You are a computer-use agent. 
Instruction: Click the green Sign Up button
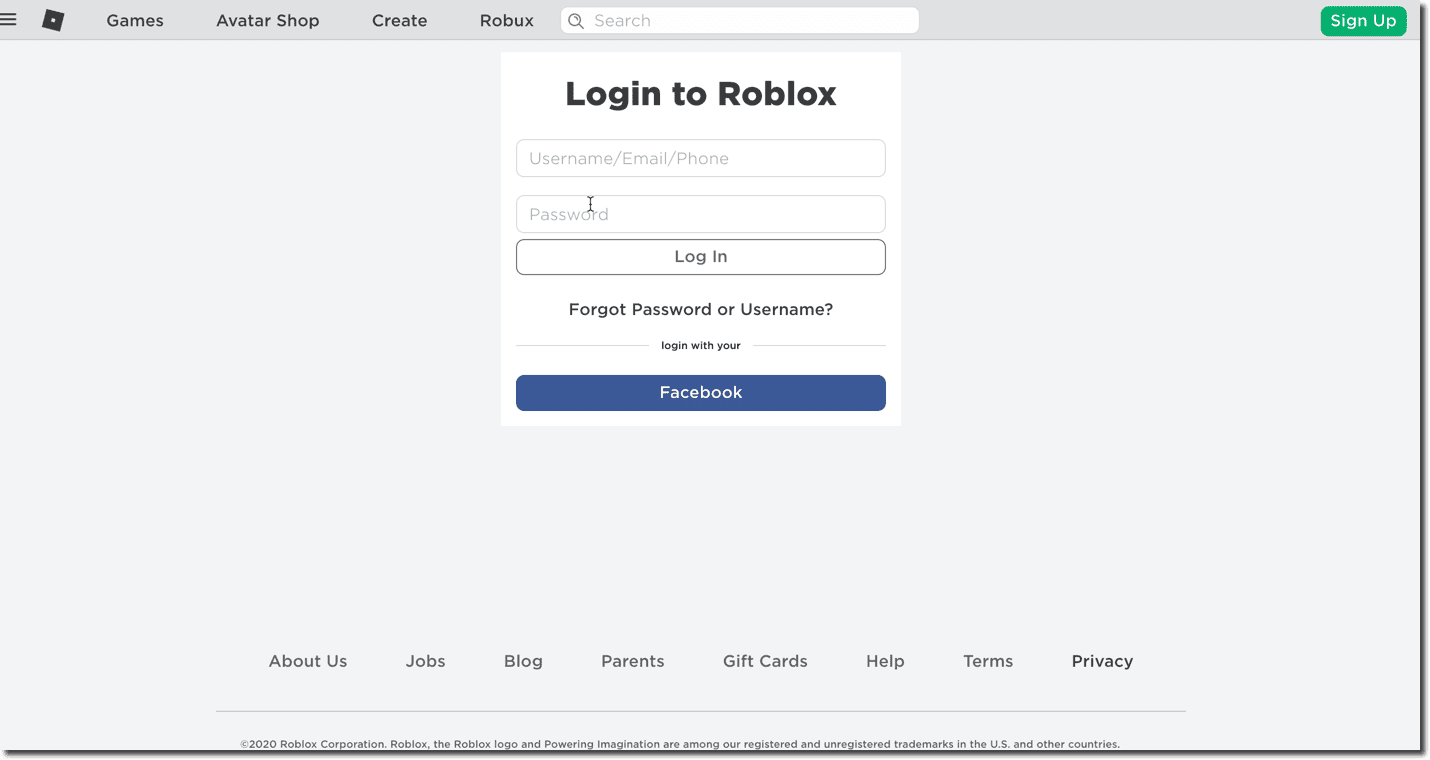1363,20
